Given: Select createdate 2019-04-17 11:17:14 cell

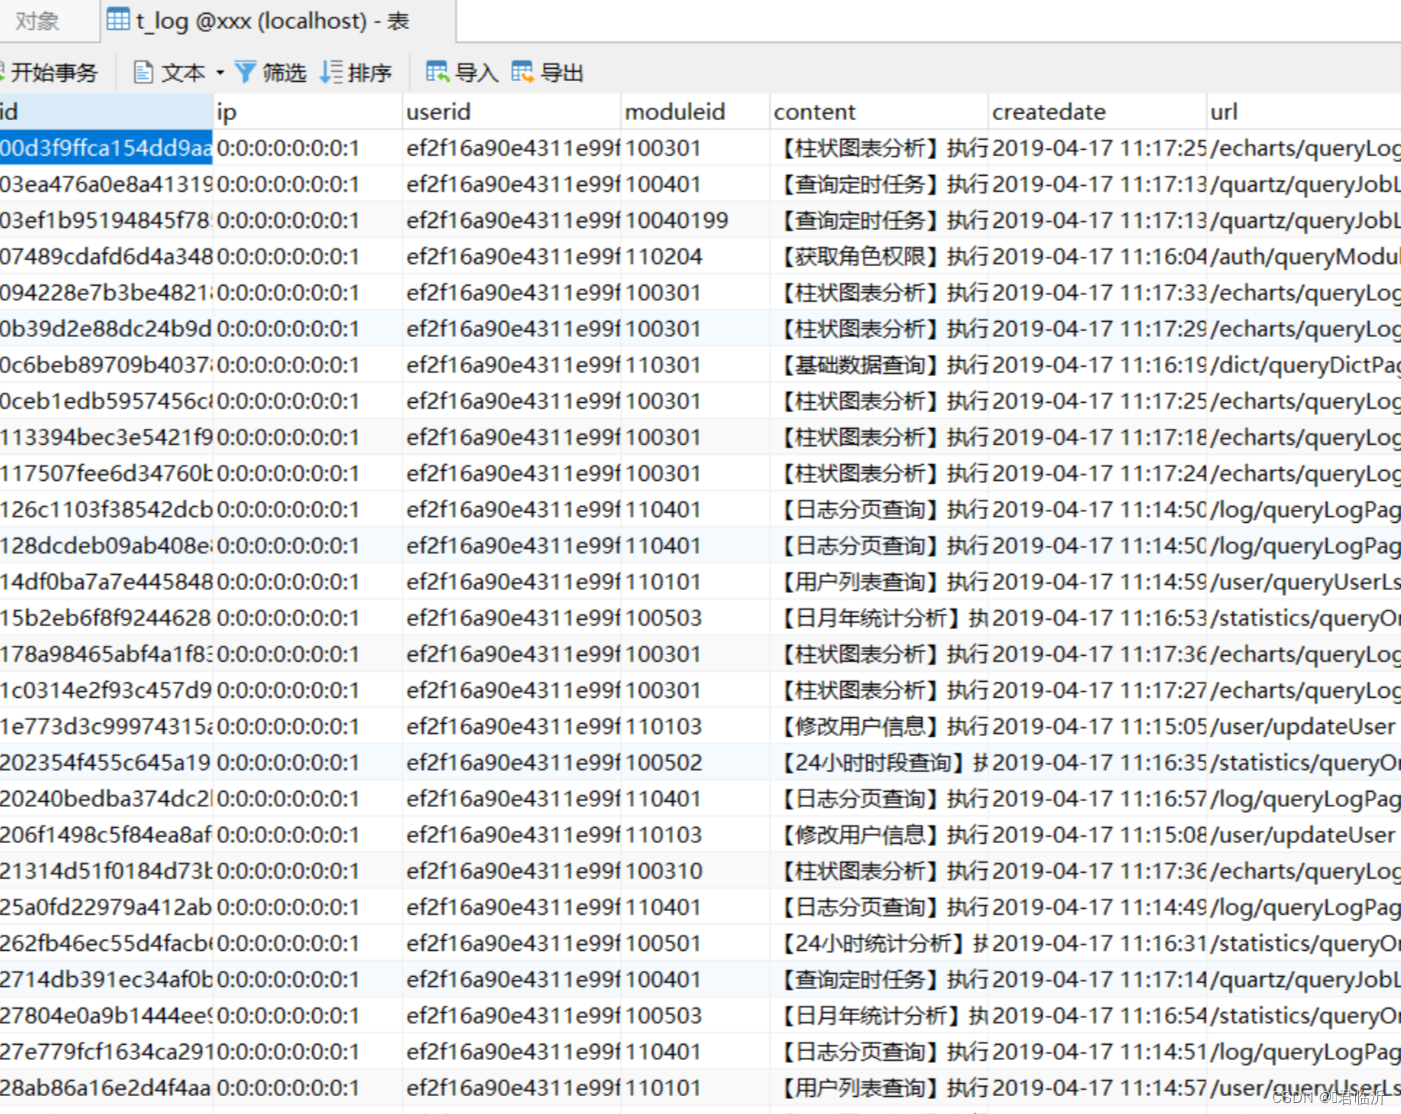Looking at the screenshot, I should pos(1098,980).
